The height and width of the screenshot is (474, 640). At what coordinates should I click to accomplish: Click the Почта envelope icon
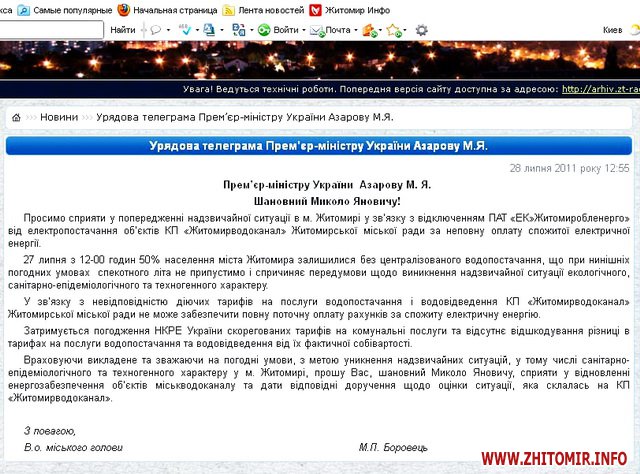[316, 30]
